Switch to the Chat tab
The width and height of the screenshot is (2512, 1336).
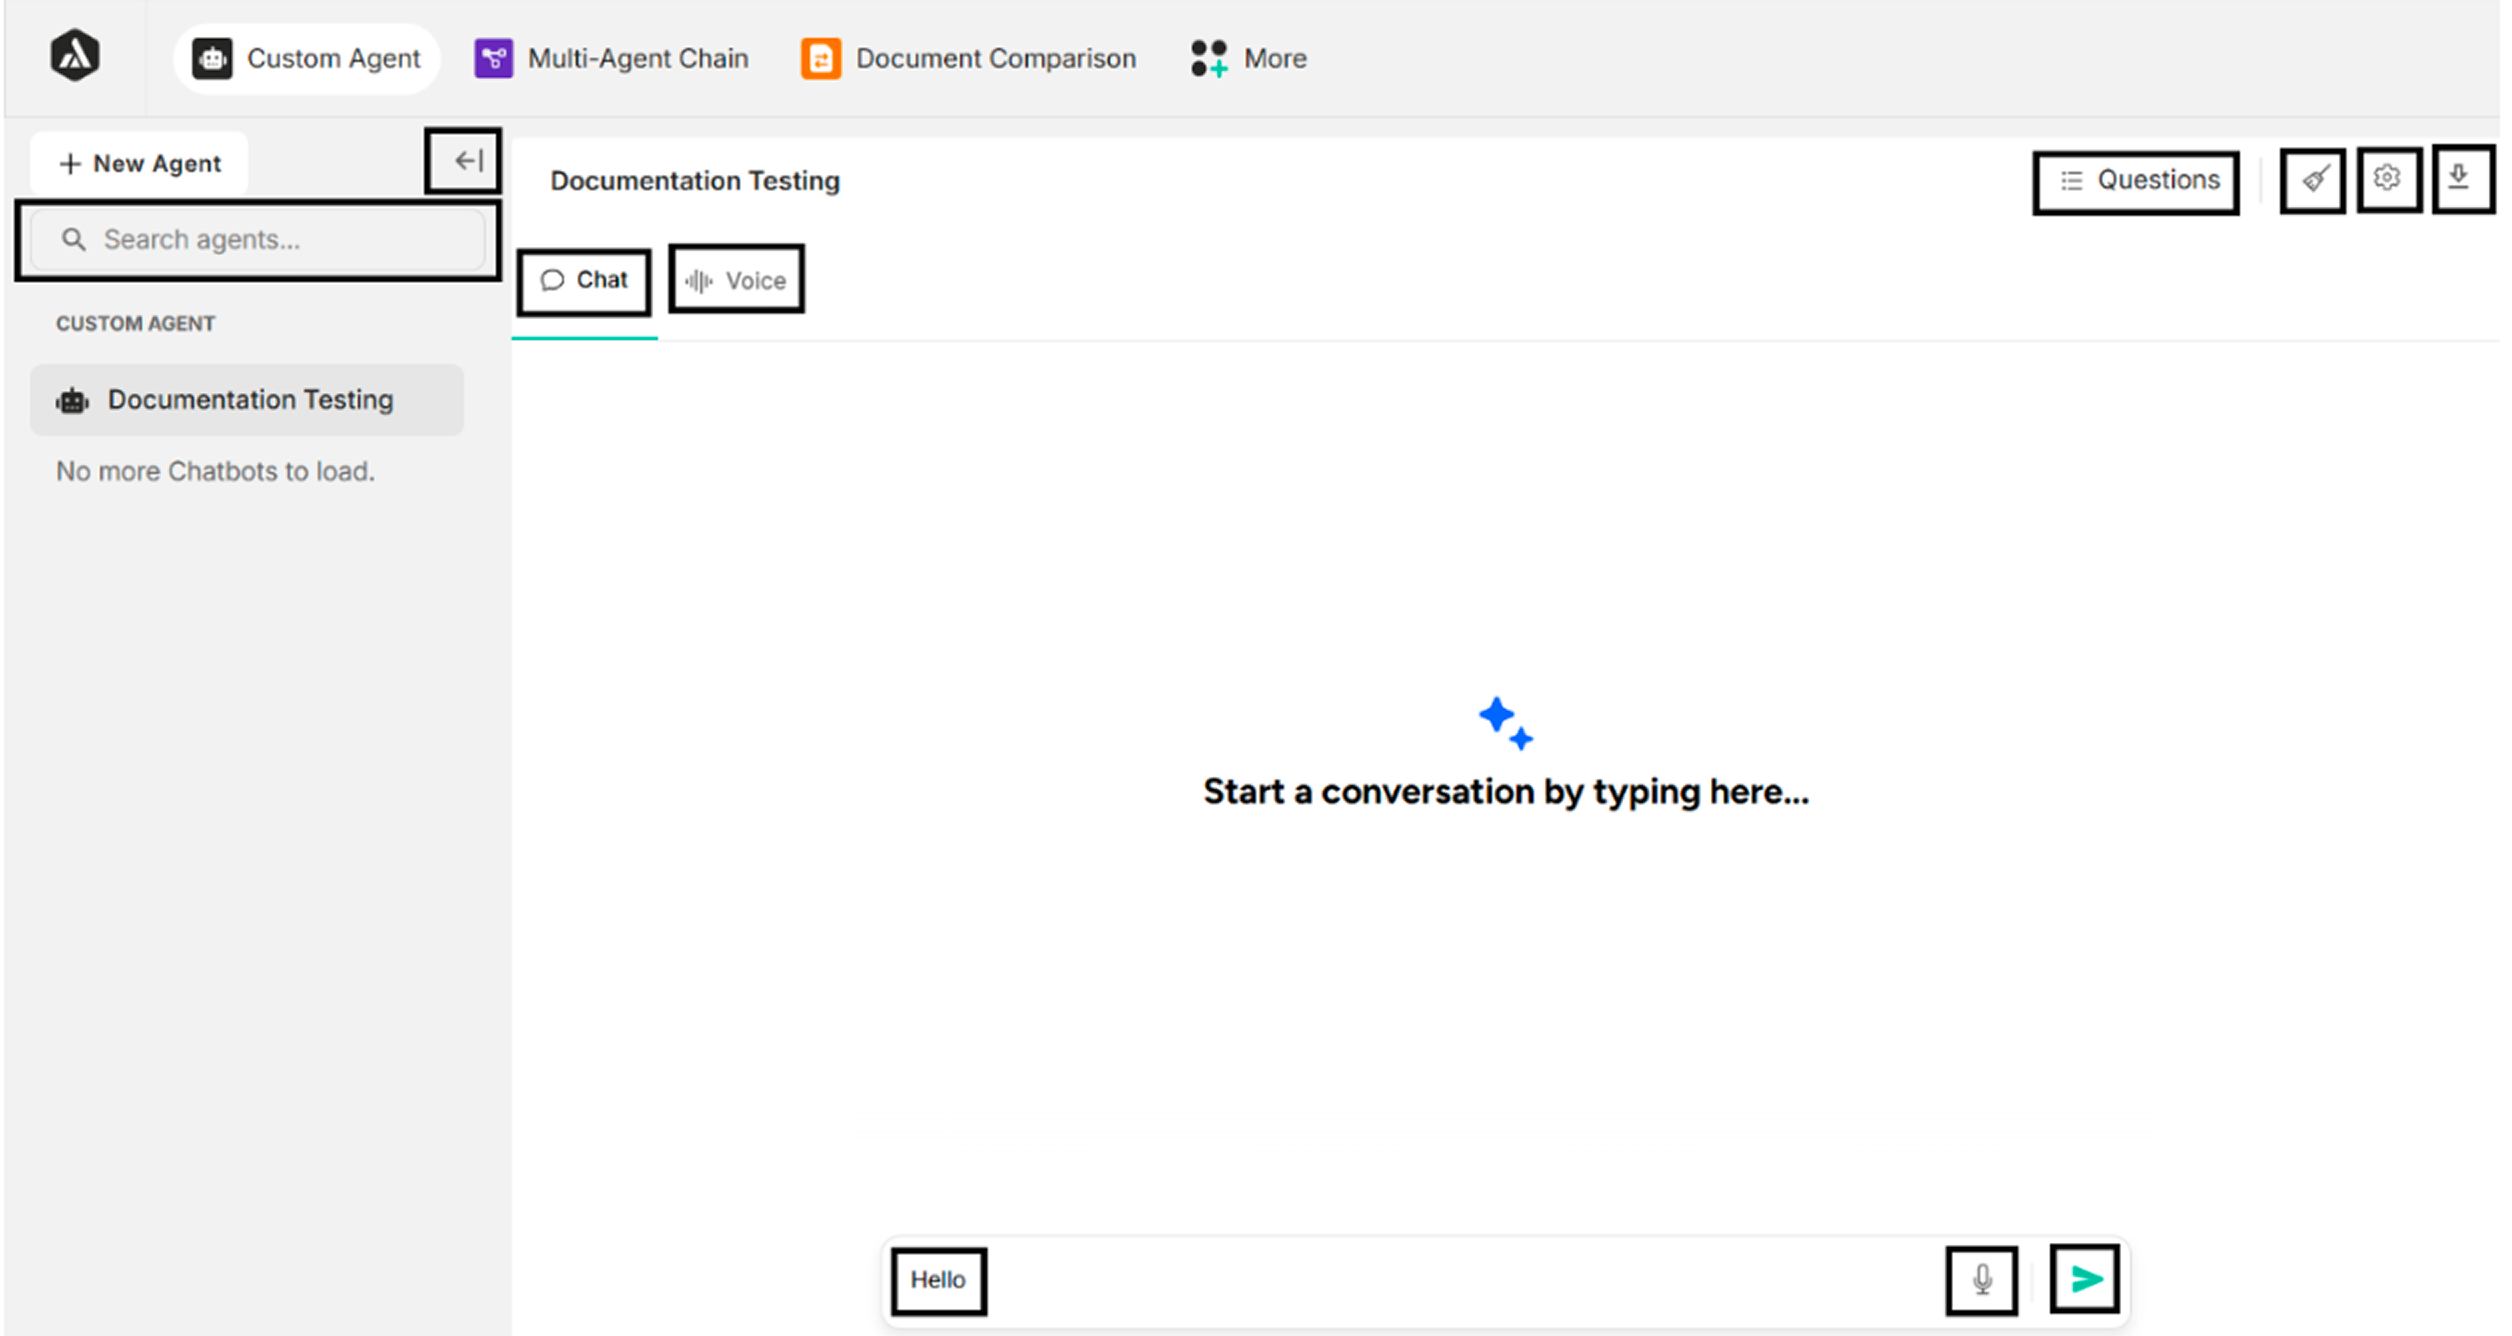click(x=584, y=280)
